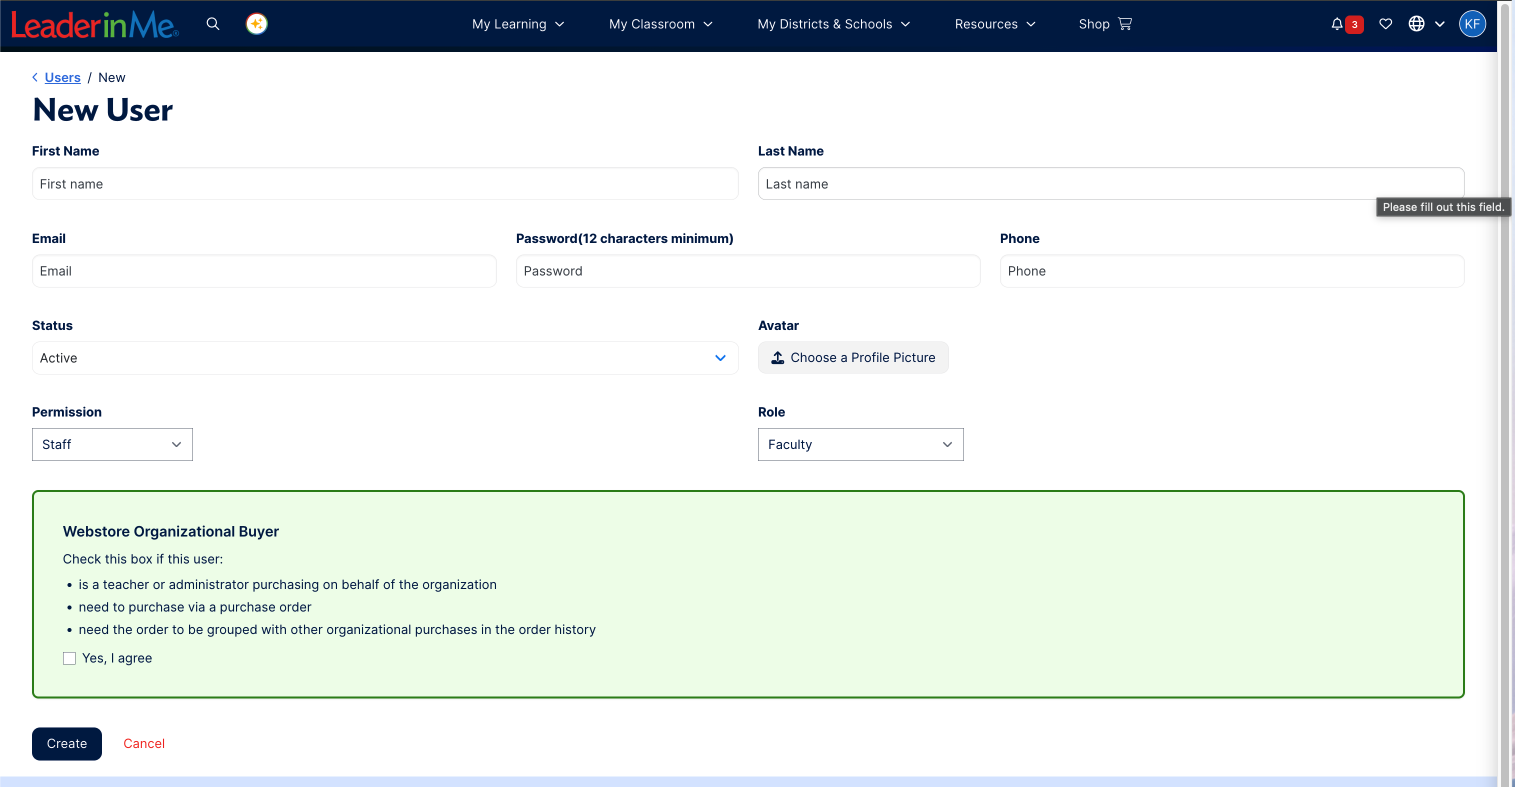
Task: Click the Yes, I agree label text
Action: [117, 658]
